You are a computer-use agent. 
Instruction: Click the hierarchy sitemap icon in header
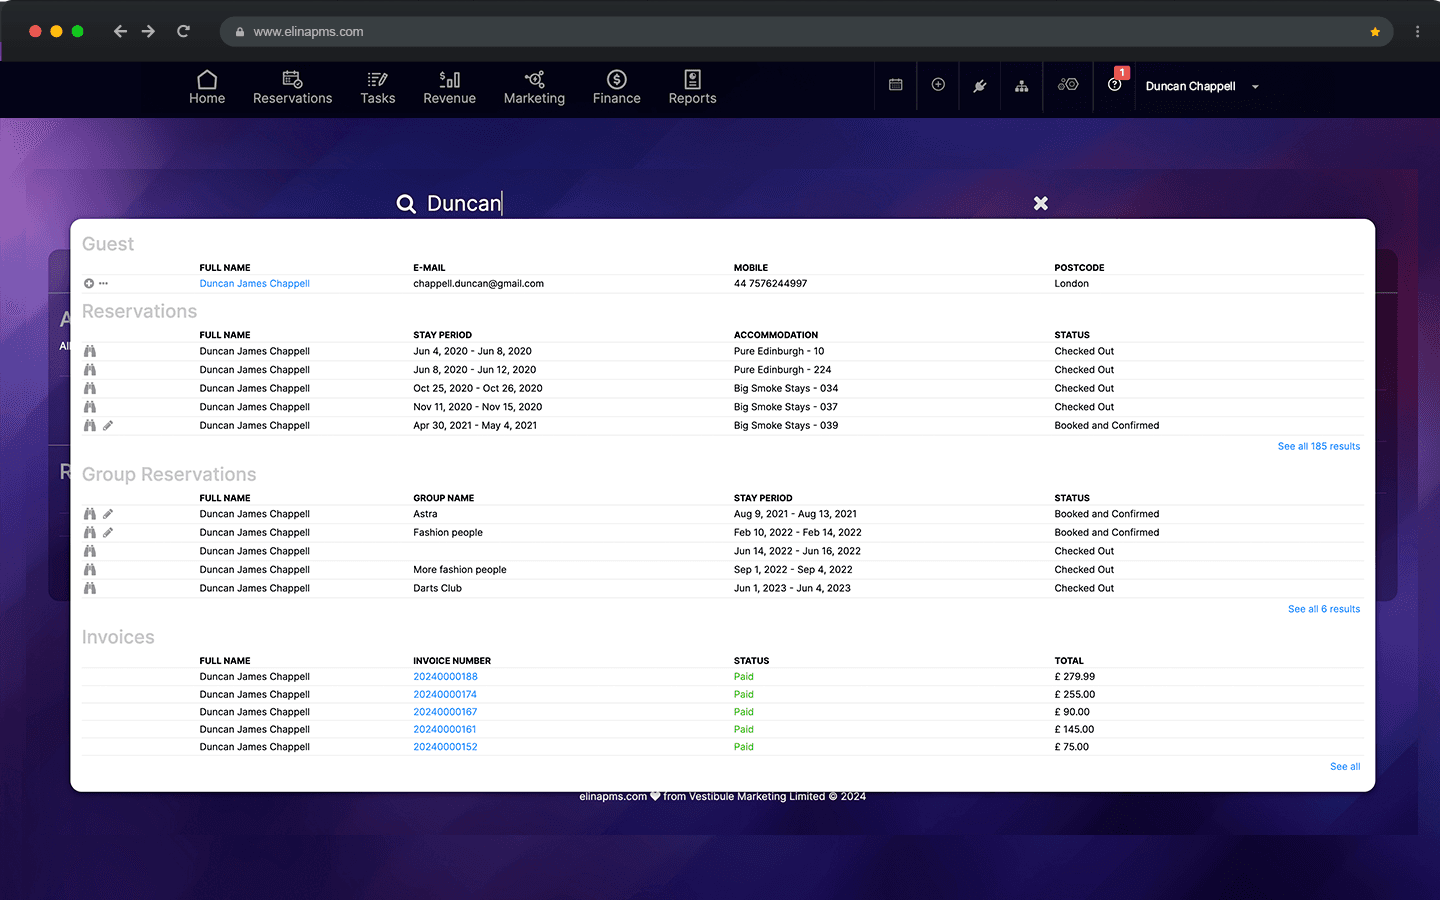click(x=1021, y=86)
